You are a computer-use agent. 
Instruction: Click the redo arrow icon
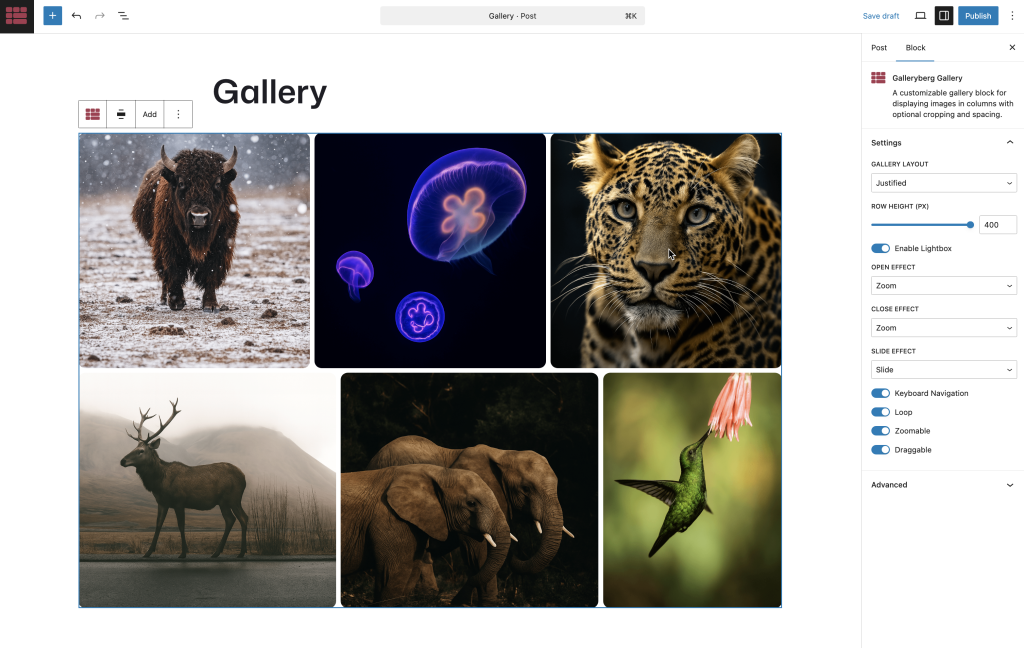[x=100, y=16]
